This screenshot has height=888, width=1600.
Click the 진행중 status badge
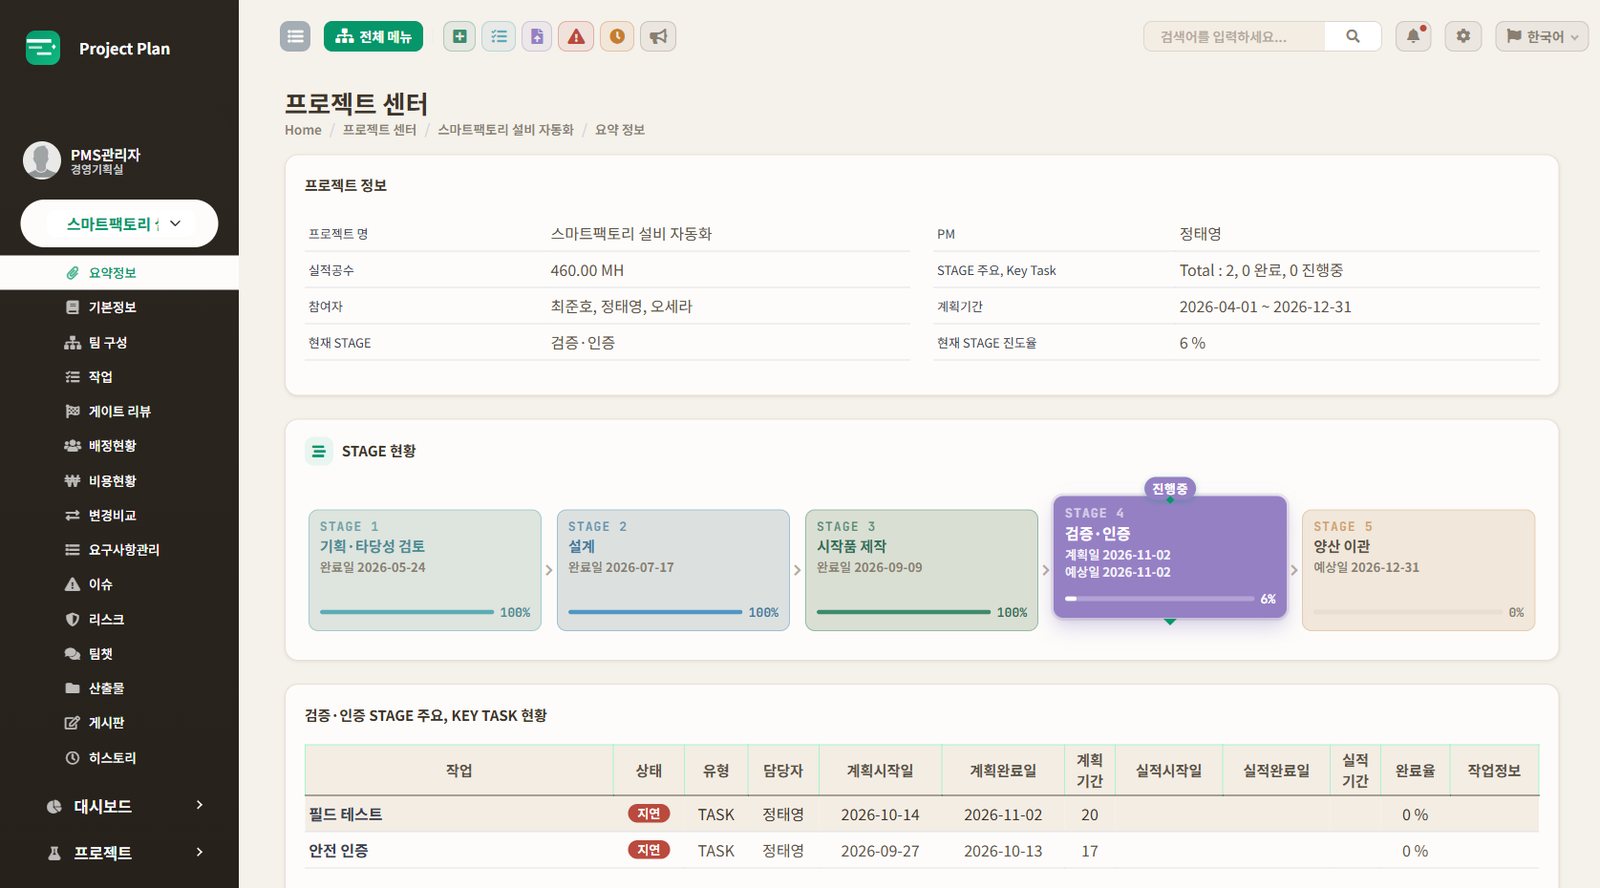pos(1170,489)
